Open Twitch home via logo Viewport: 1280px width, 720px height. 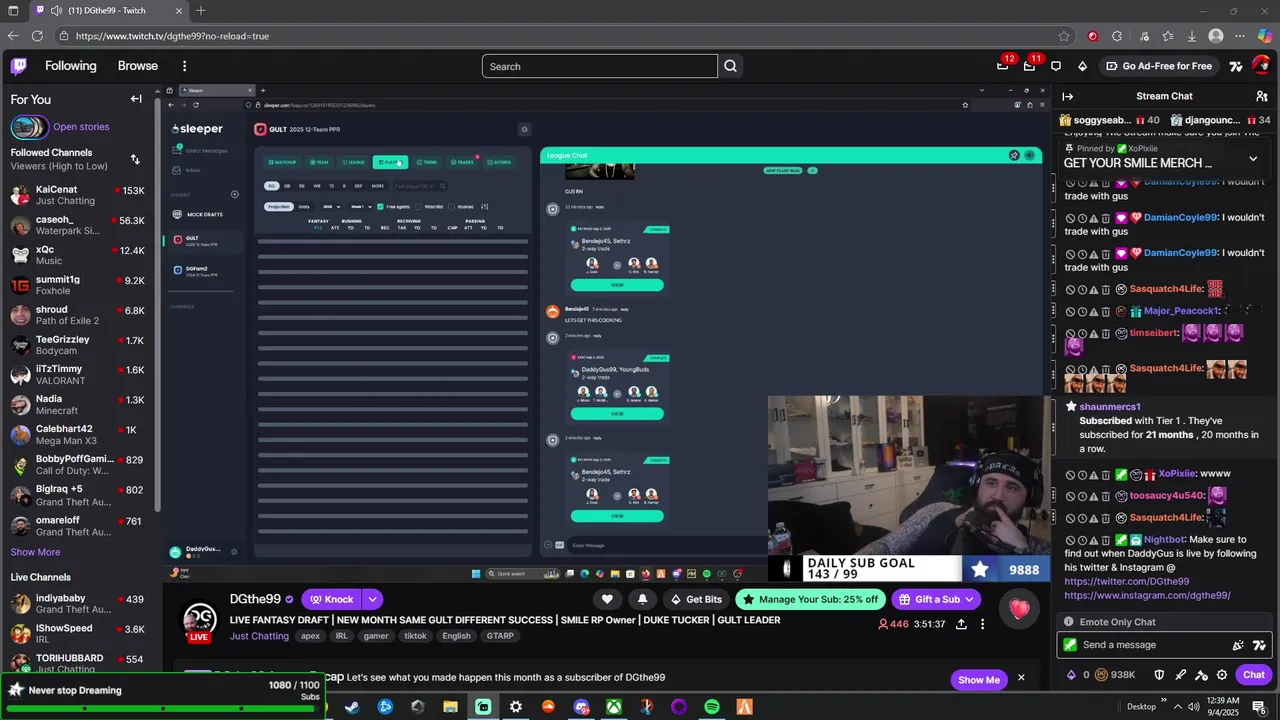pos(18,66)
